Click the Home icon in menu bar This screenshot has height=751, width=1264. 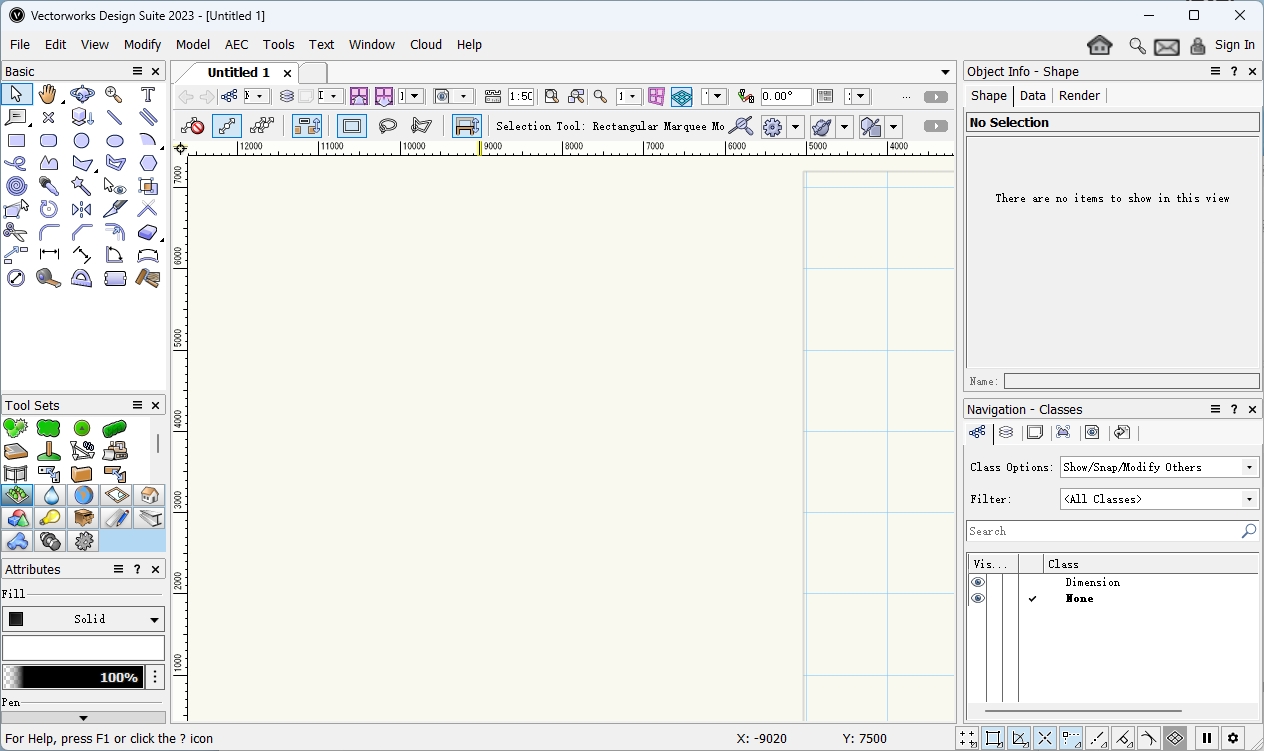[1099, 45]
